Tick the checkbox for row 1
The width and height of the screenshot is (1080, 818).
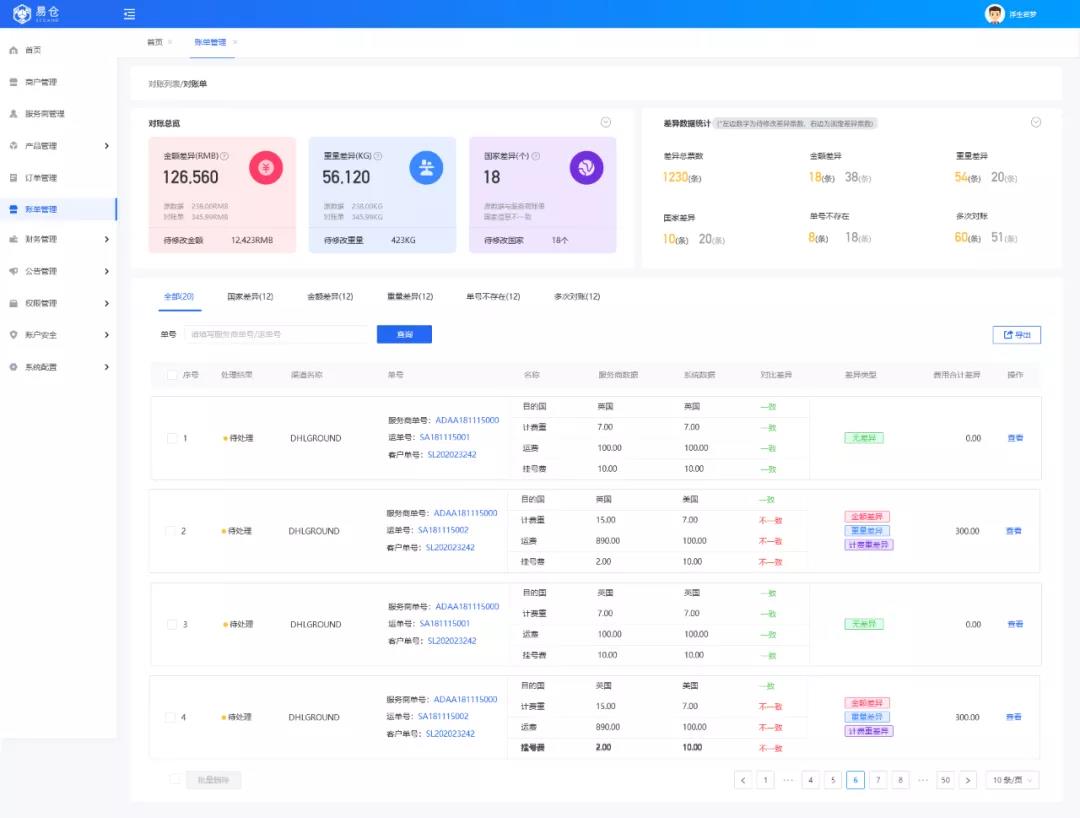tap(172, 438)
